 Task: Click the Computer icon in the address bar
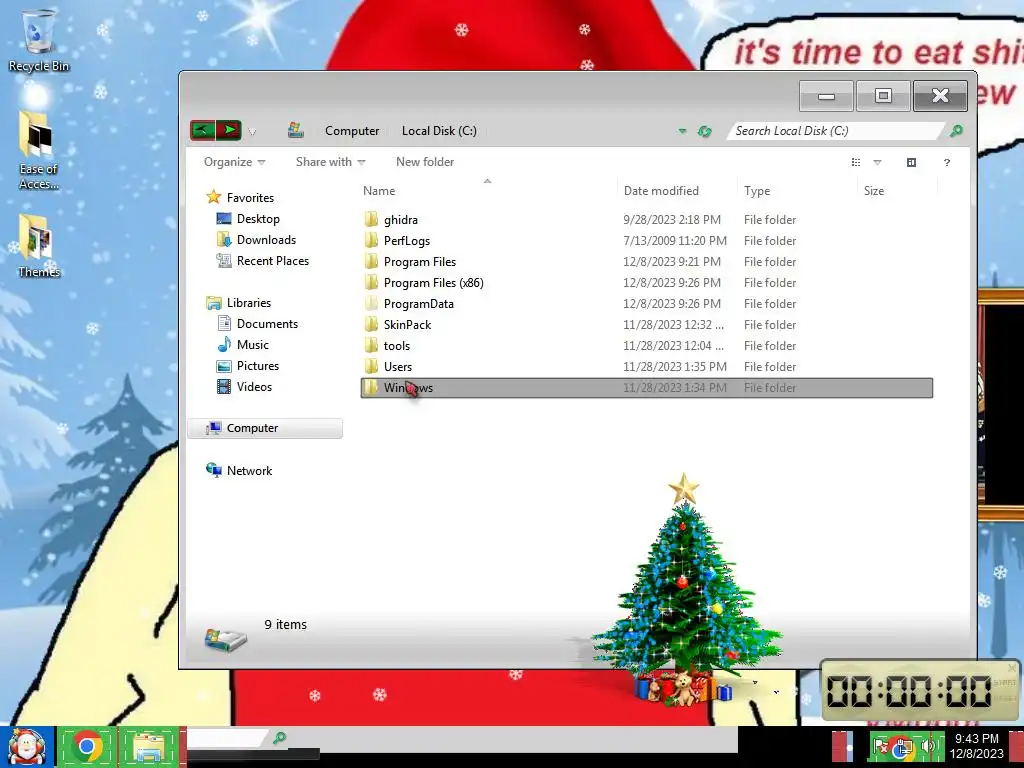pos(296,130)
